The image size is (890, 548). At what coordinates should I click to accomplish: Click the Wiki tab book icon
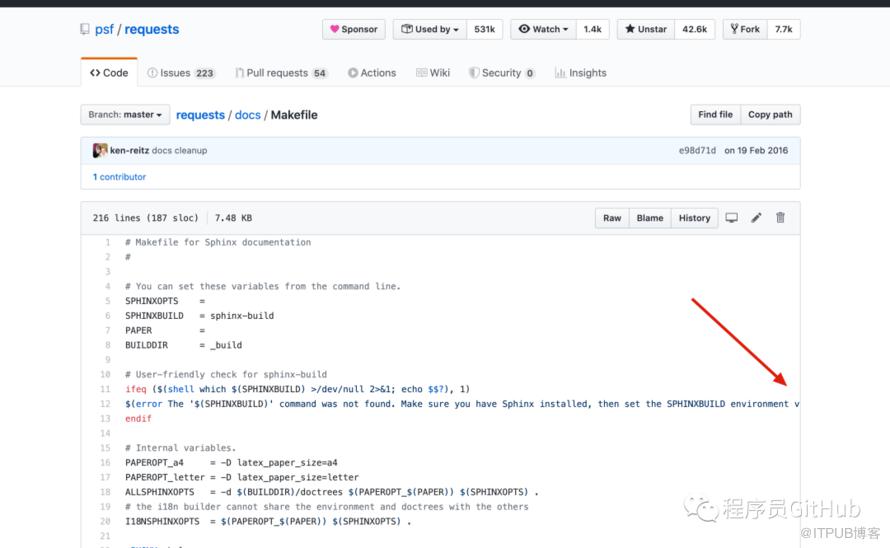[422, 73]
